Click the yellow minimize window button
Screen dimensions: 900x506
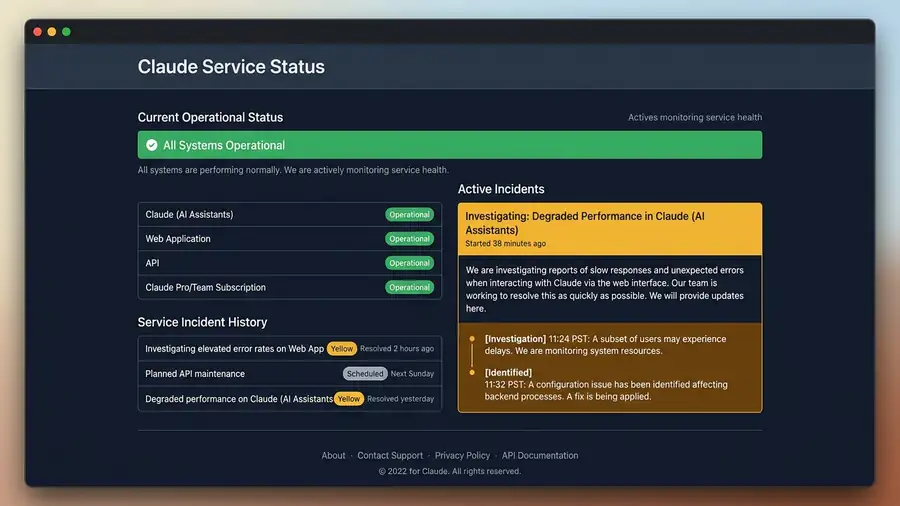(52, 32)
